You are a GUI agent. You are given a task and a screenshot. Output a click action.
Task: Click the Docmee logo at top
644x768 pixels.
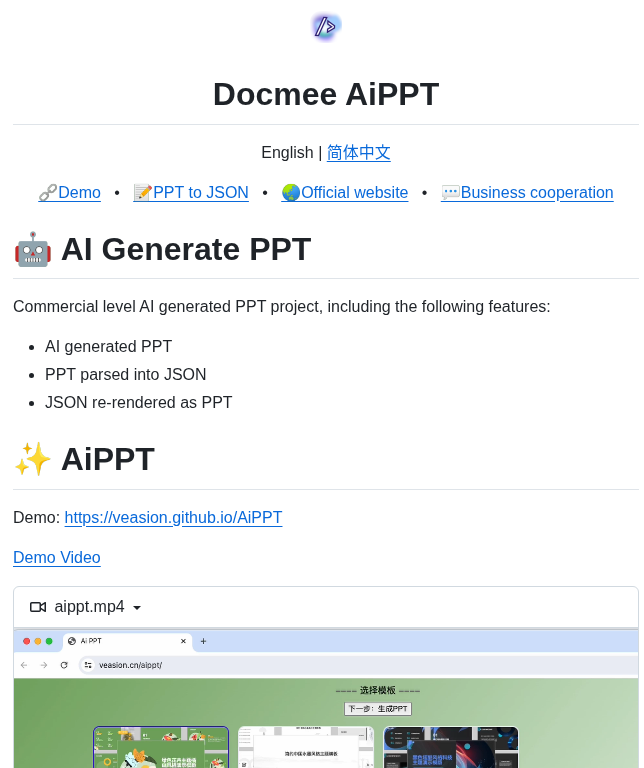coord(326,26)
